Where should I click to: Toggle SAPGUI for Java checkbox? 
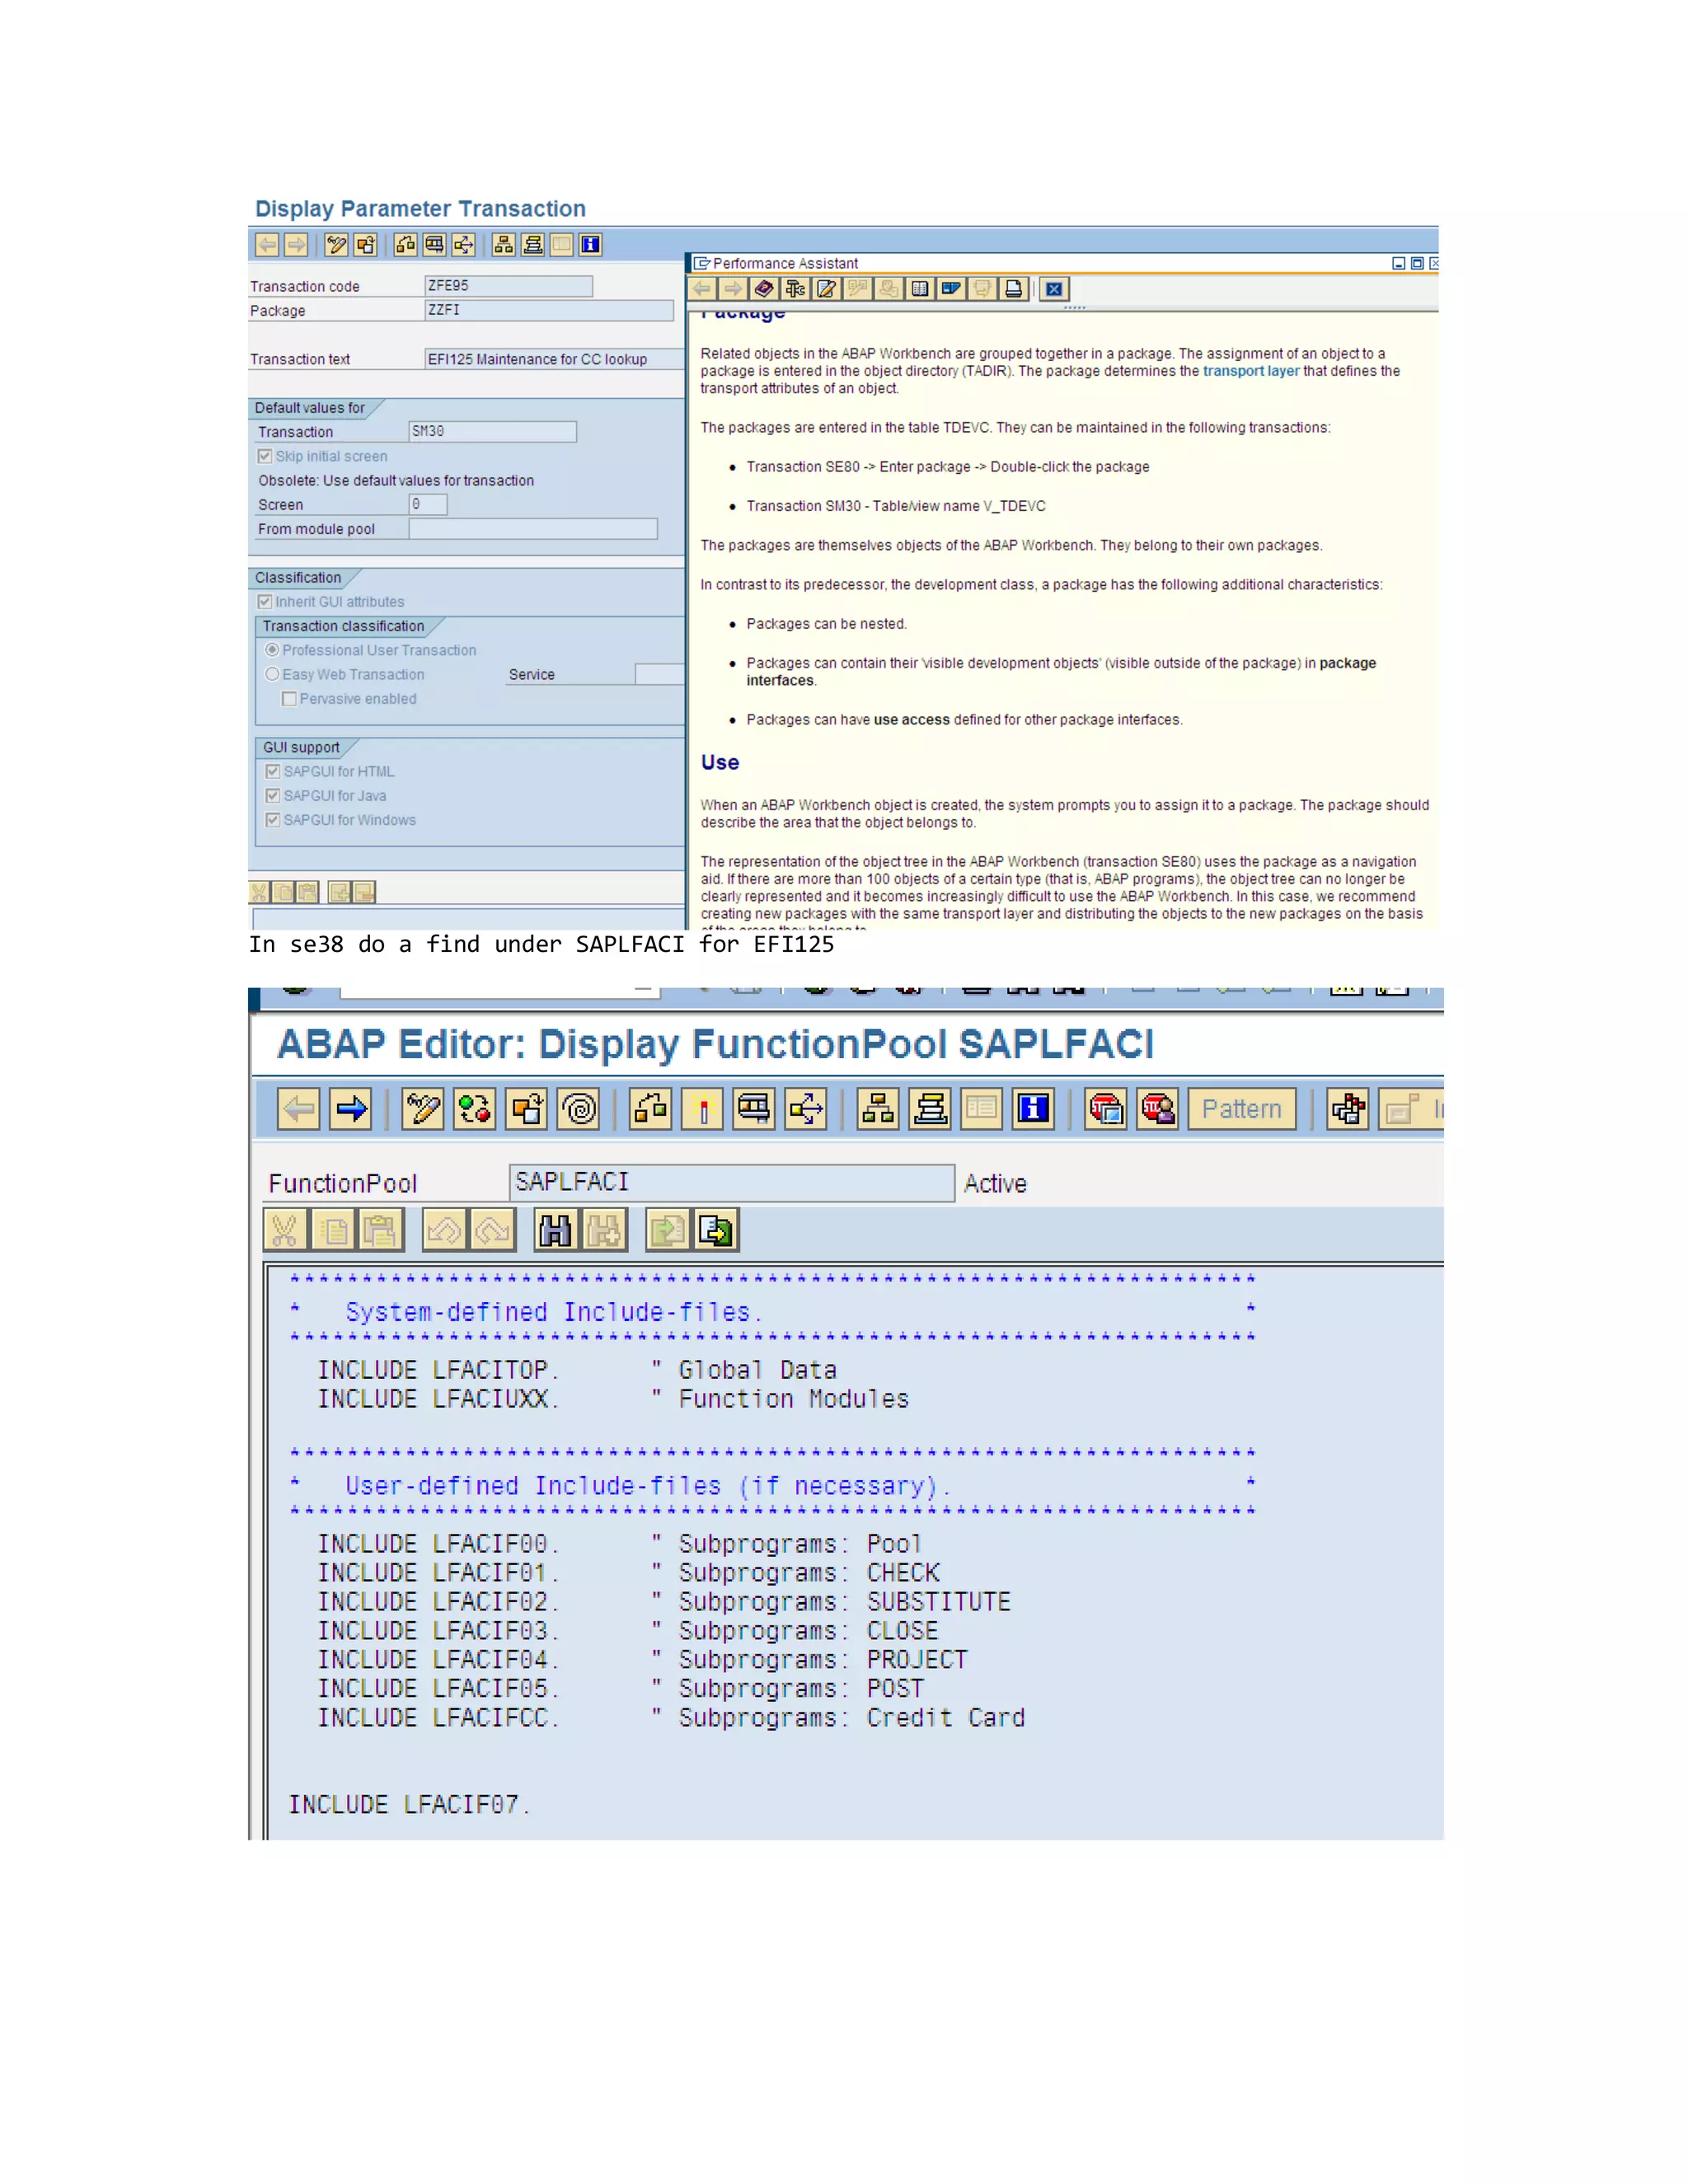point(273,796)
